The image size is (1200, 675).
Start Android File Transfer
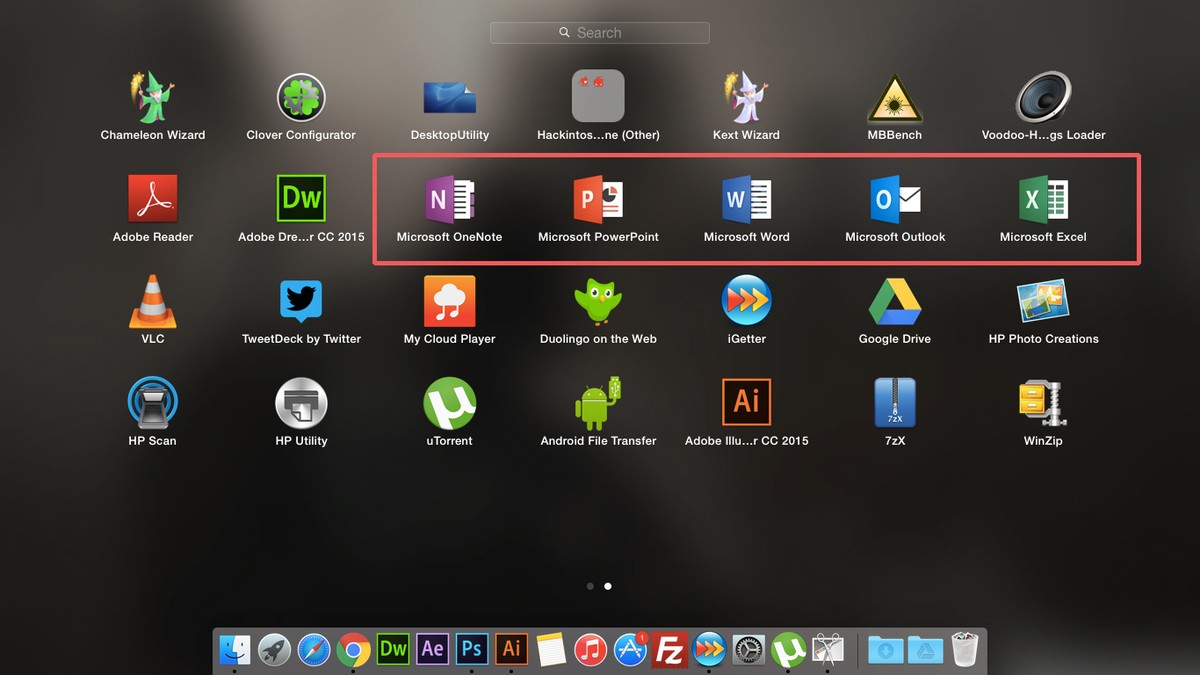point(598,403)
